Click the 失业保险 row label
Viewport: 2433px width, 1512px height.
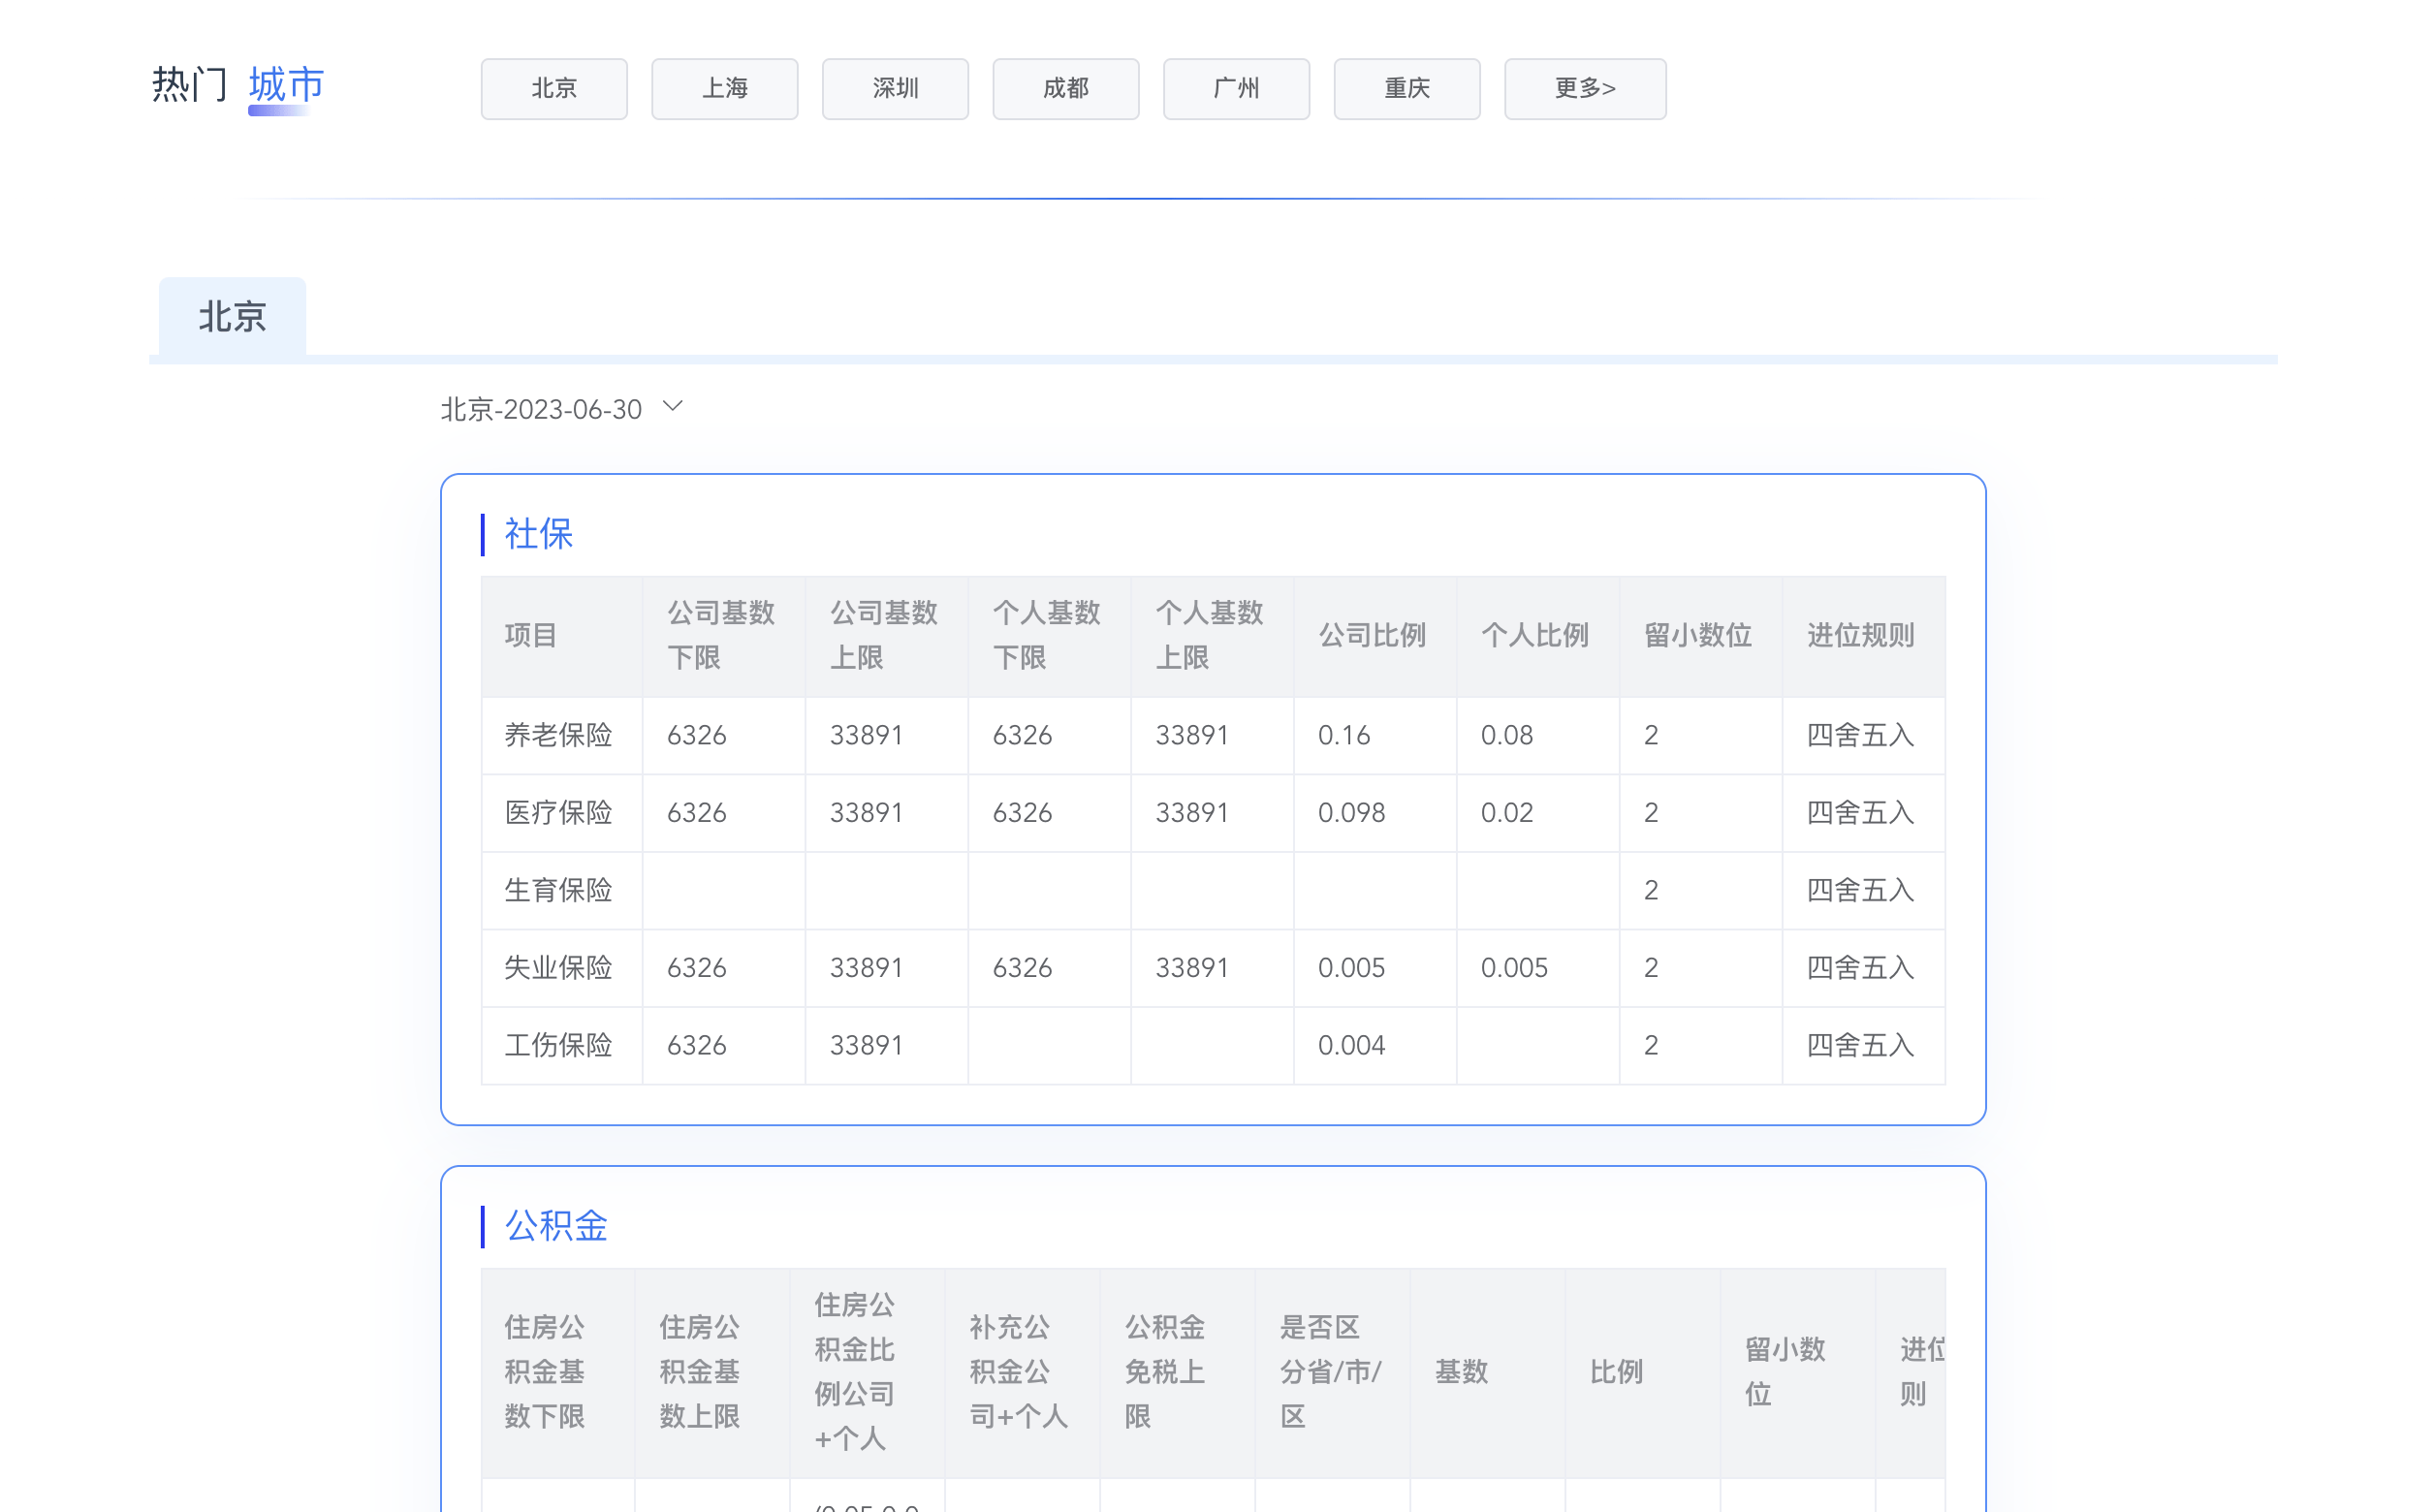(x=558, y=967)
